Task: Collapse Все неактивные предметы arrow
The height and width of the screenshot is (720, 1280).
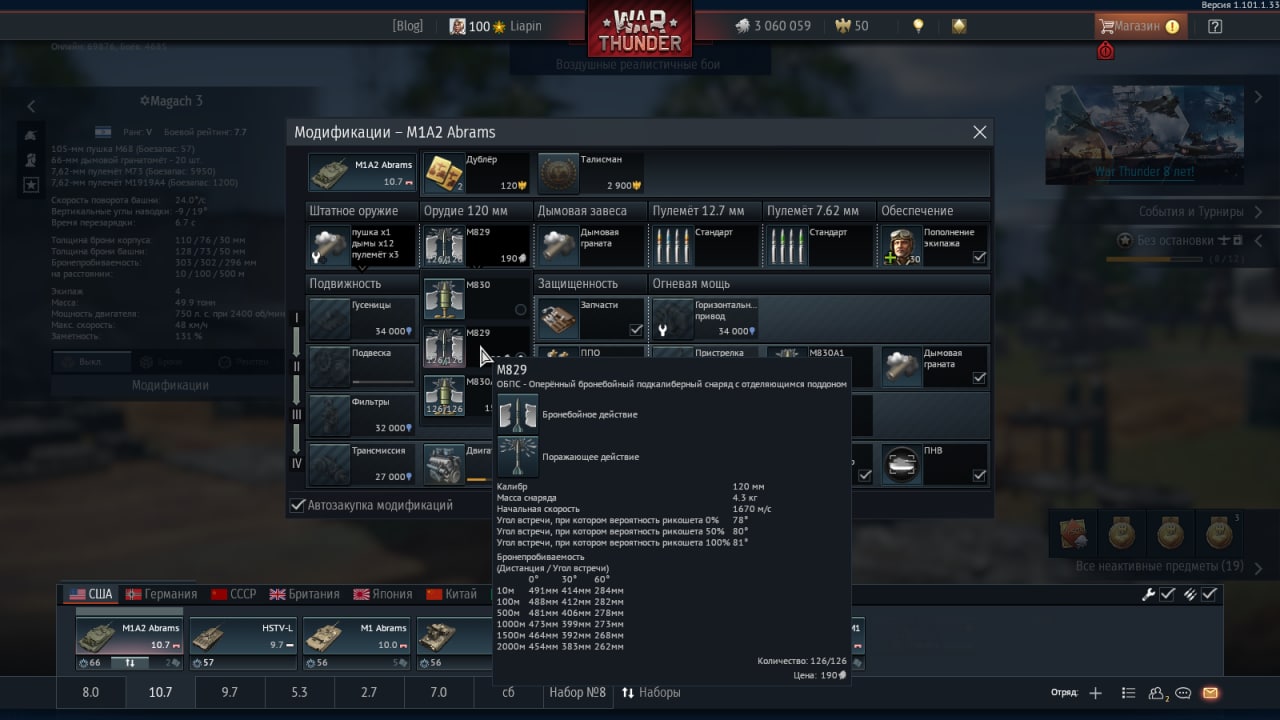Action: tap(1258, 566)
